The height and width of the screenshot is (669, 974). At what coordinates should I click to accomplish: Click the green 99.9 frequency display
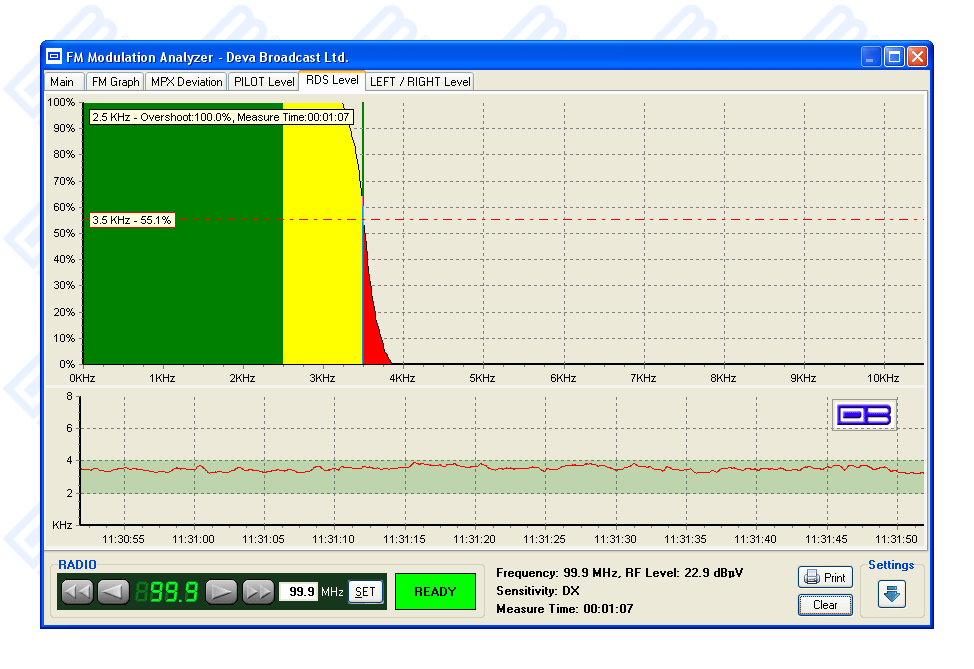[167, 592]
